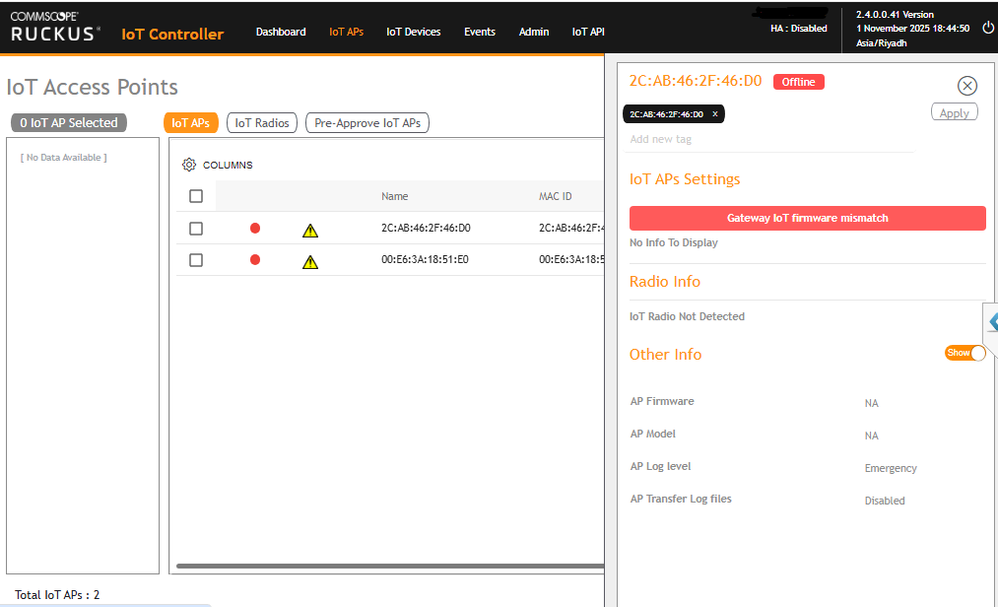Click the Gateway IoT firmware mismatch banner
The width and height of the screenshot is (998, 607).
[x=807, y=218]
